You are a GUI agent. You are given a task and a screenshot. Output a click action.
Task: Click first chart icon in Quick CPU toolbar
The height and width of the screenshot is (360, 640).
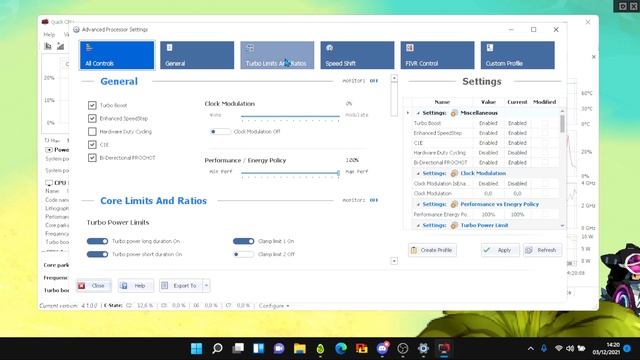pos(48,46)
